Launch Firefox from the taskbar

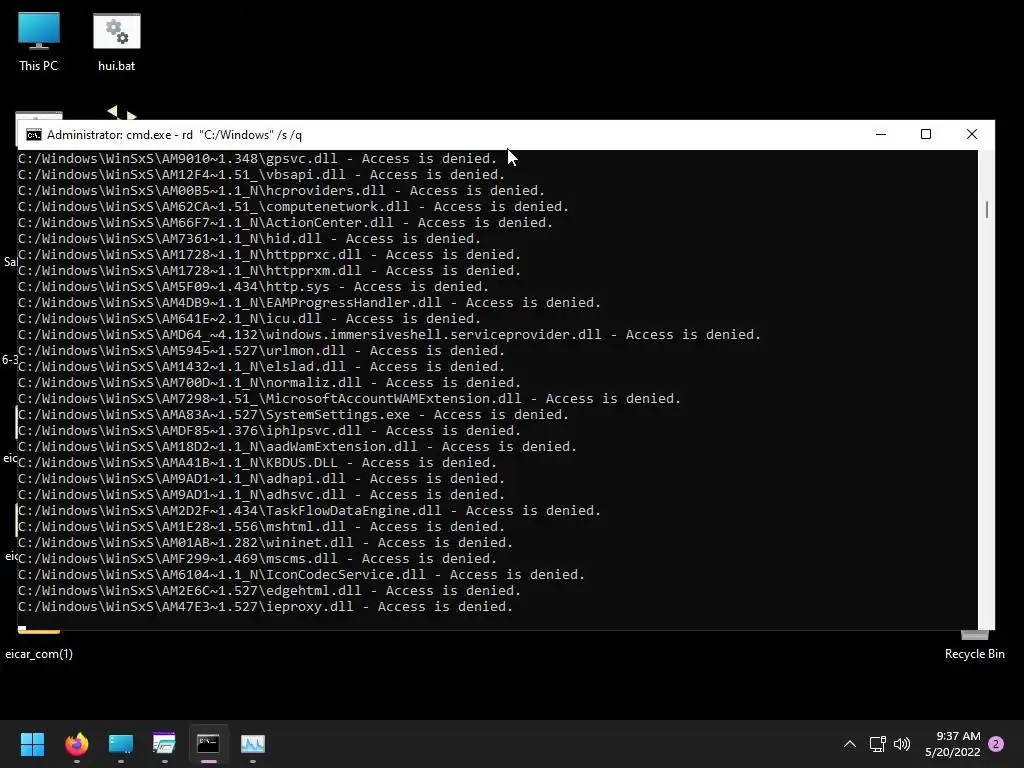coord(76,744)
